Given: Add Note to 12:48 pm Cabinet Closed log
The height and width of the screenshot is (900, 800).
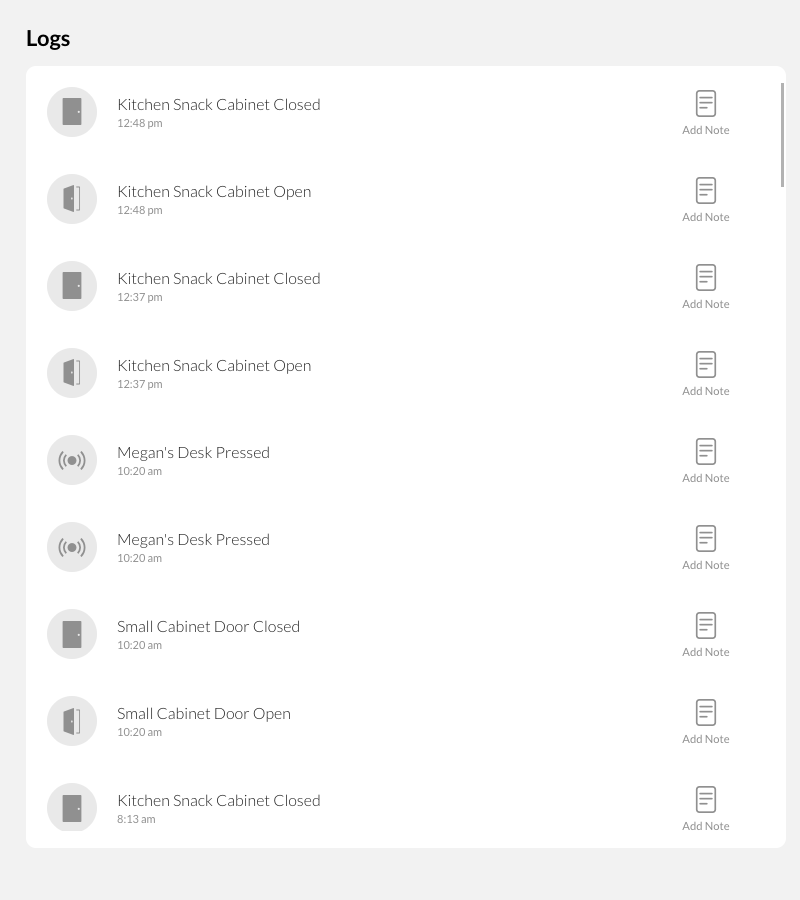Looking at the screenshot, I should click(705, 112).
